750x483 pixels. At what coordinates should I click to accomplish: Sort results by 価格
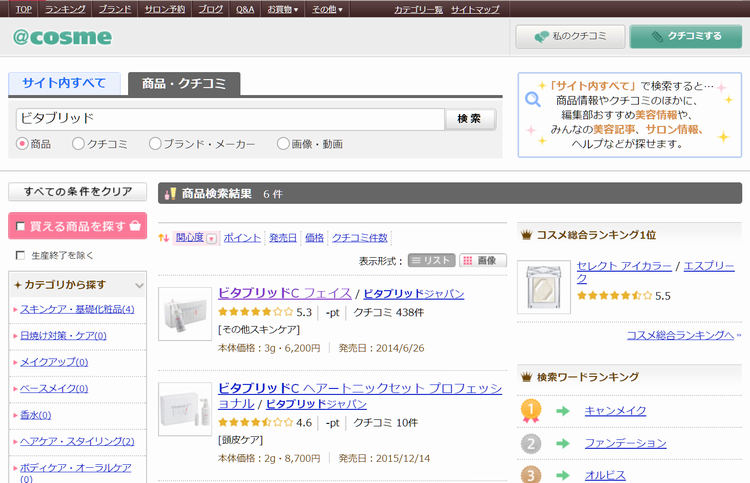(x=315, y=238)
